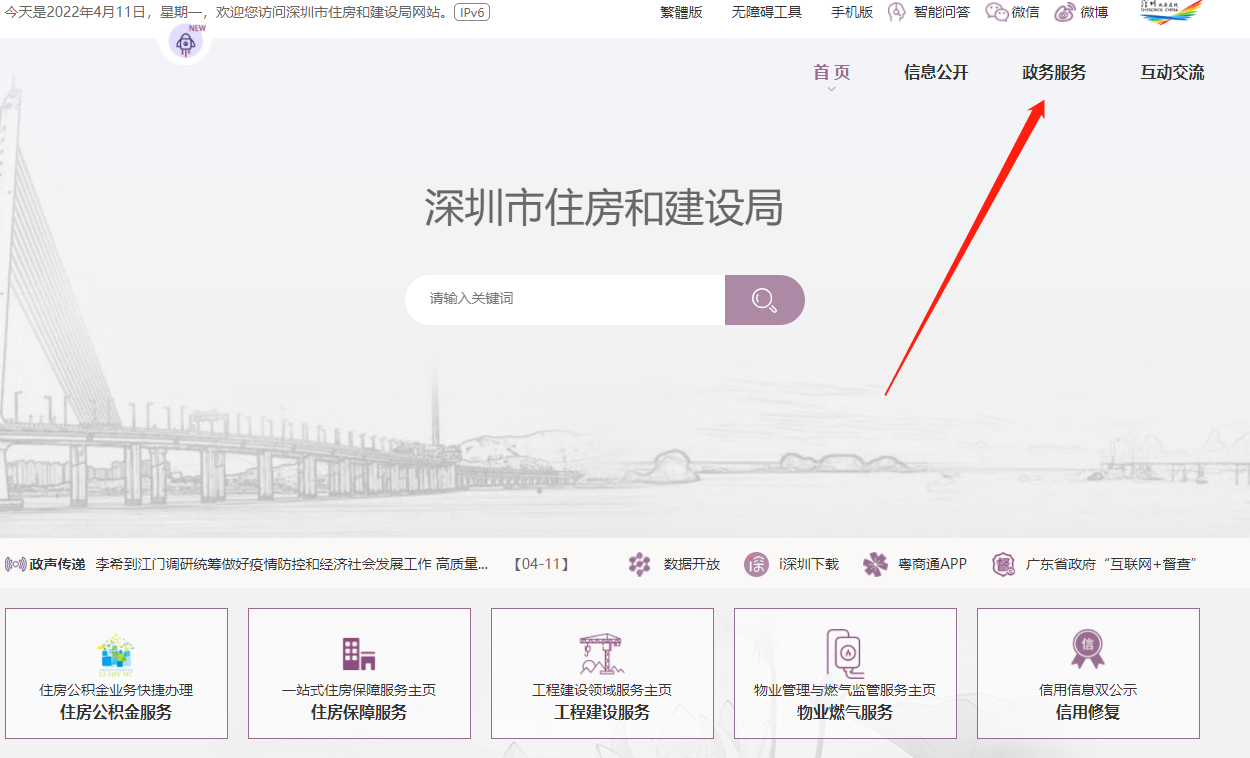Open the 互动交流 navigation tab
The image size is (1250, 758).
1172,72
